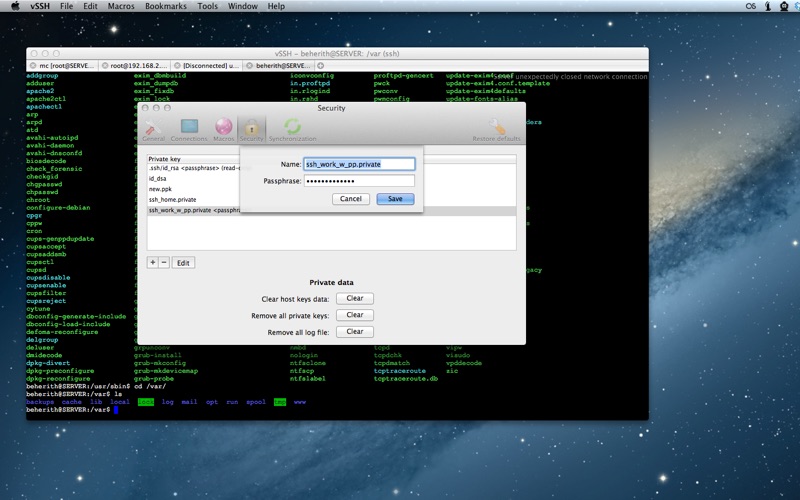800x500 pixels.
Task: Switch to the [Disconnected] tab
Action: point(210,65)
